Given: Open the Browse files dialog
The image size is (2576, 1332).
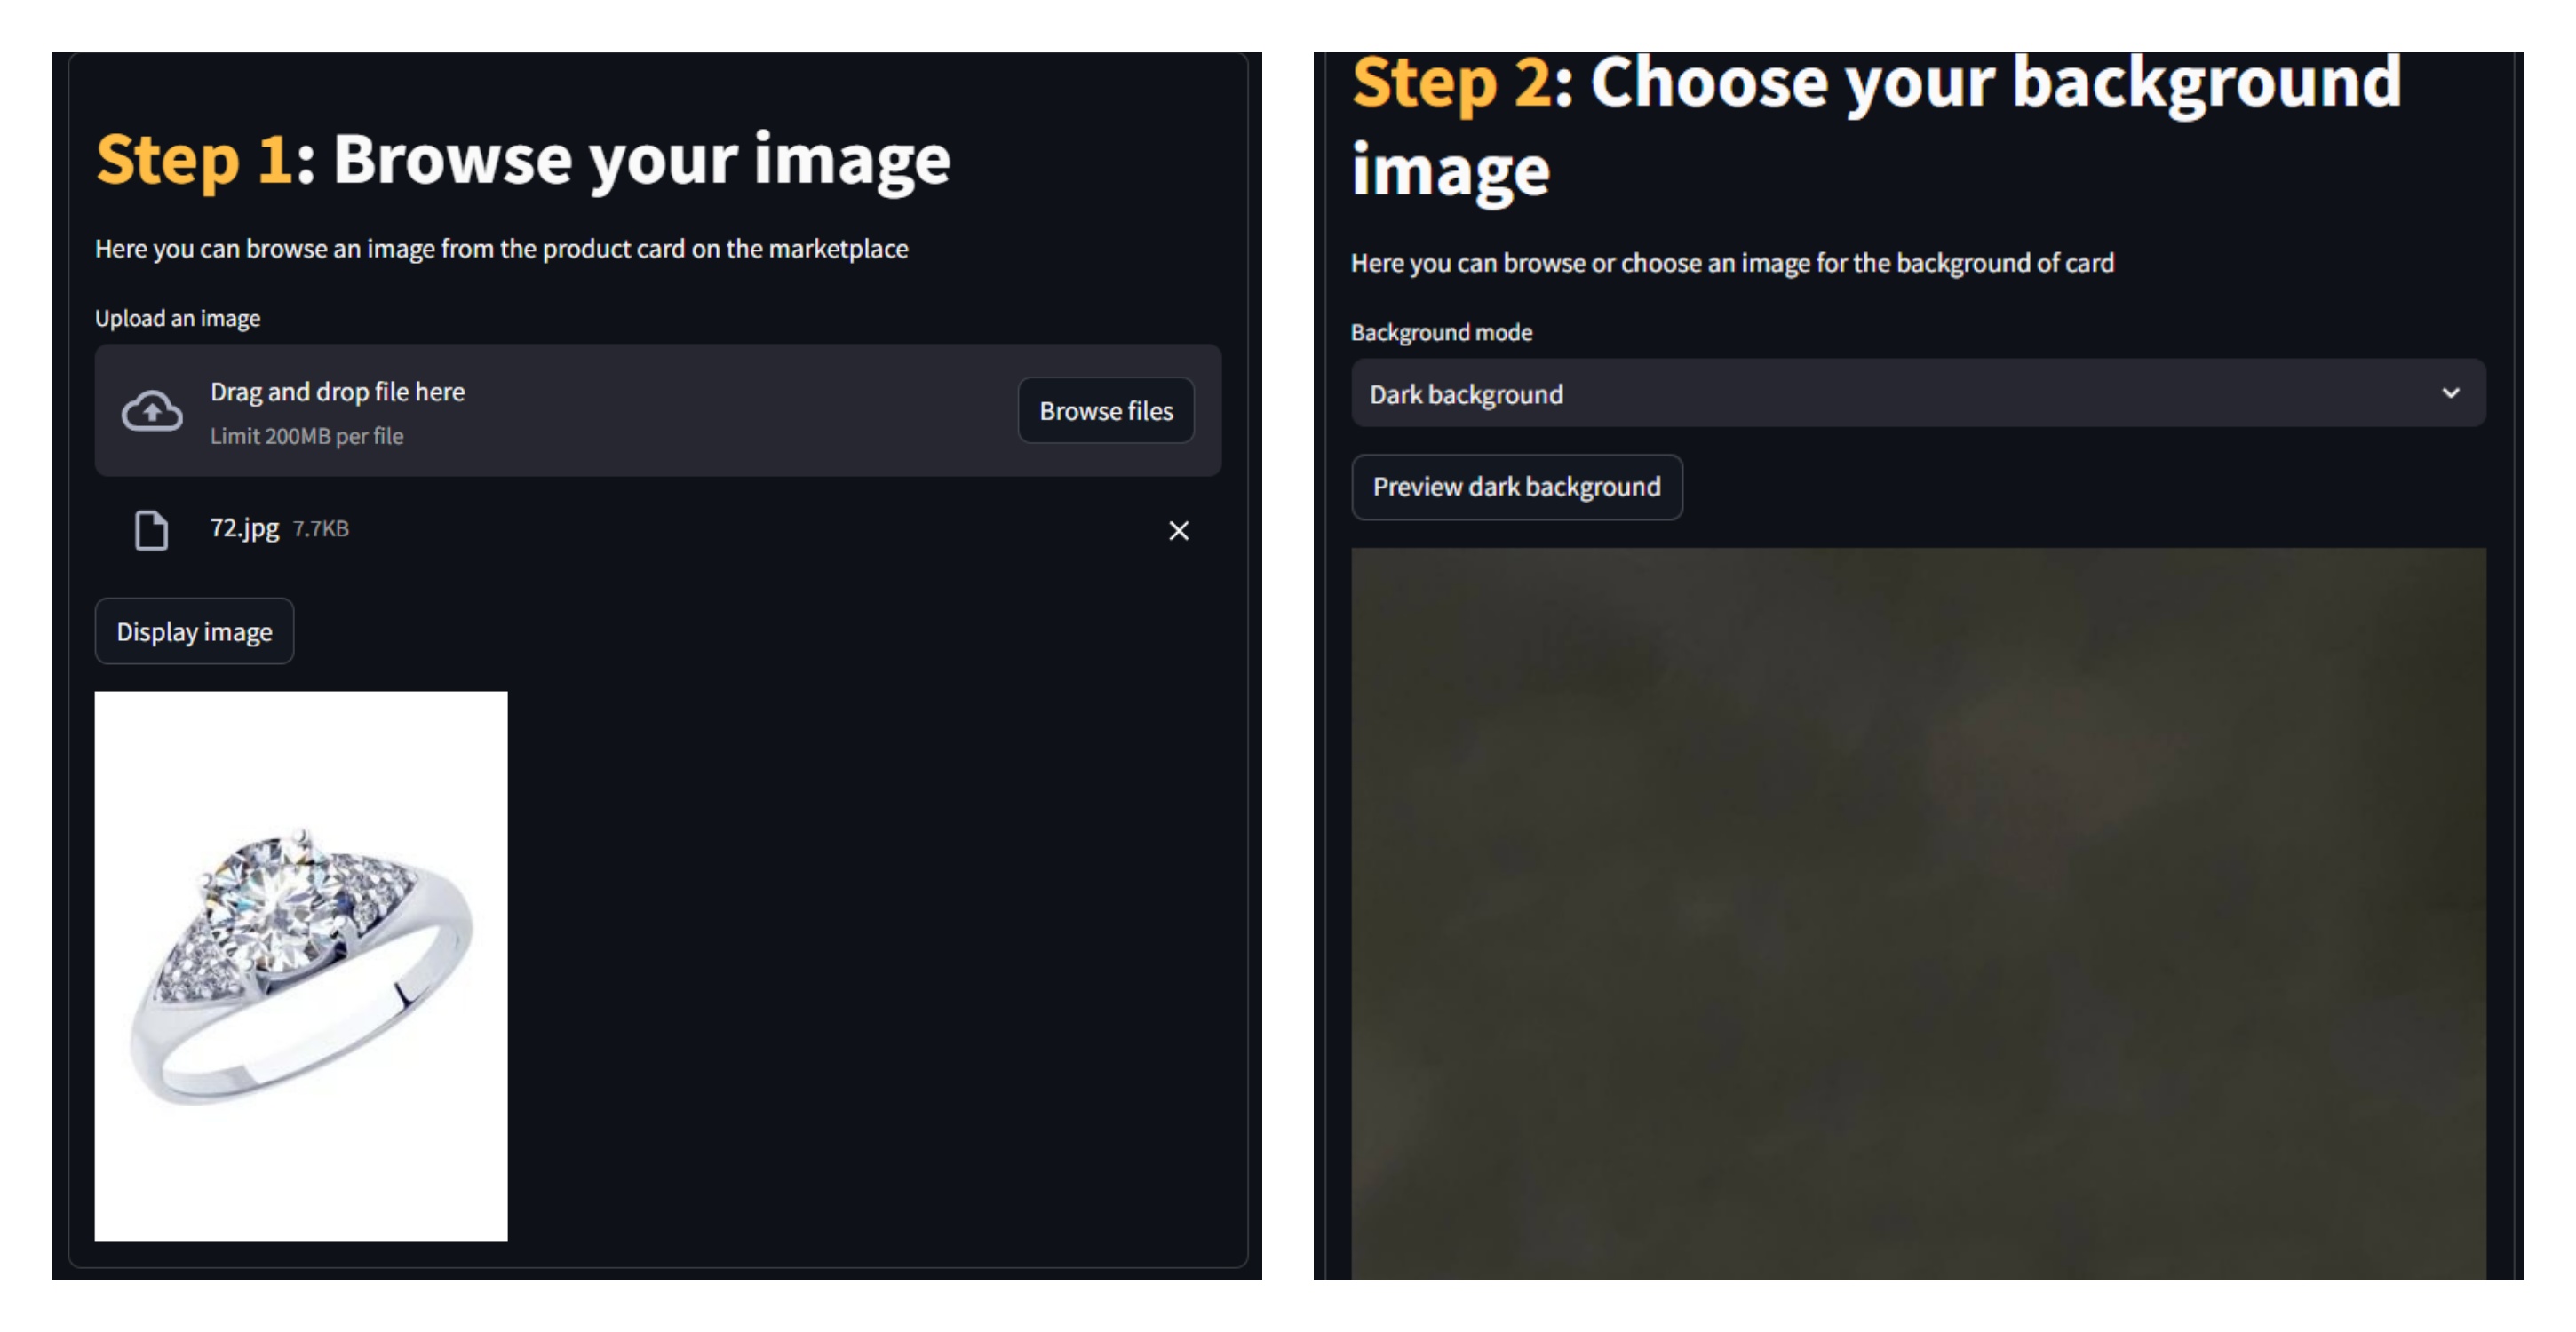Looking at the screenshot, I should (1106, 411).
